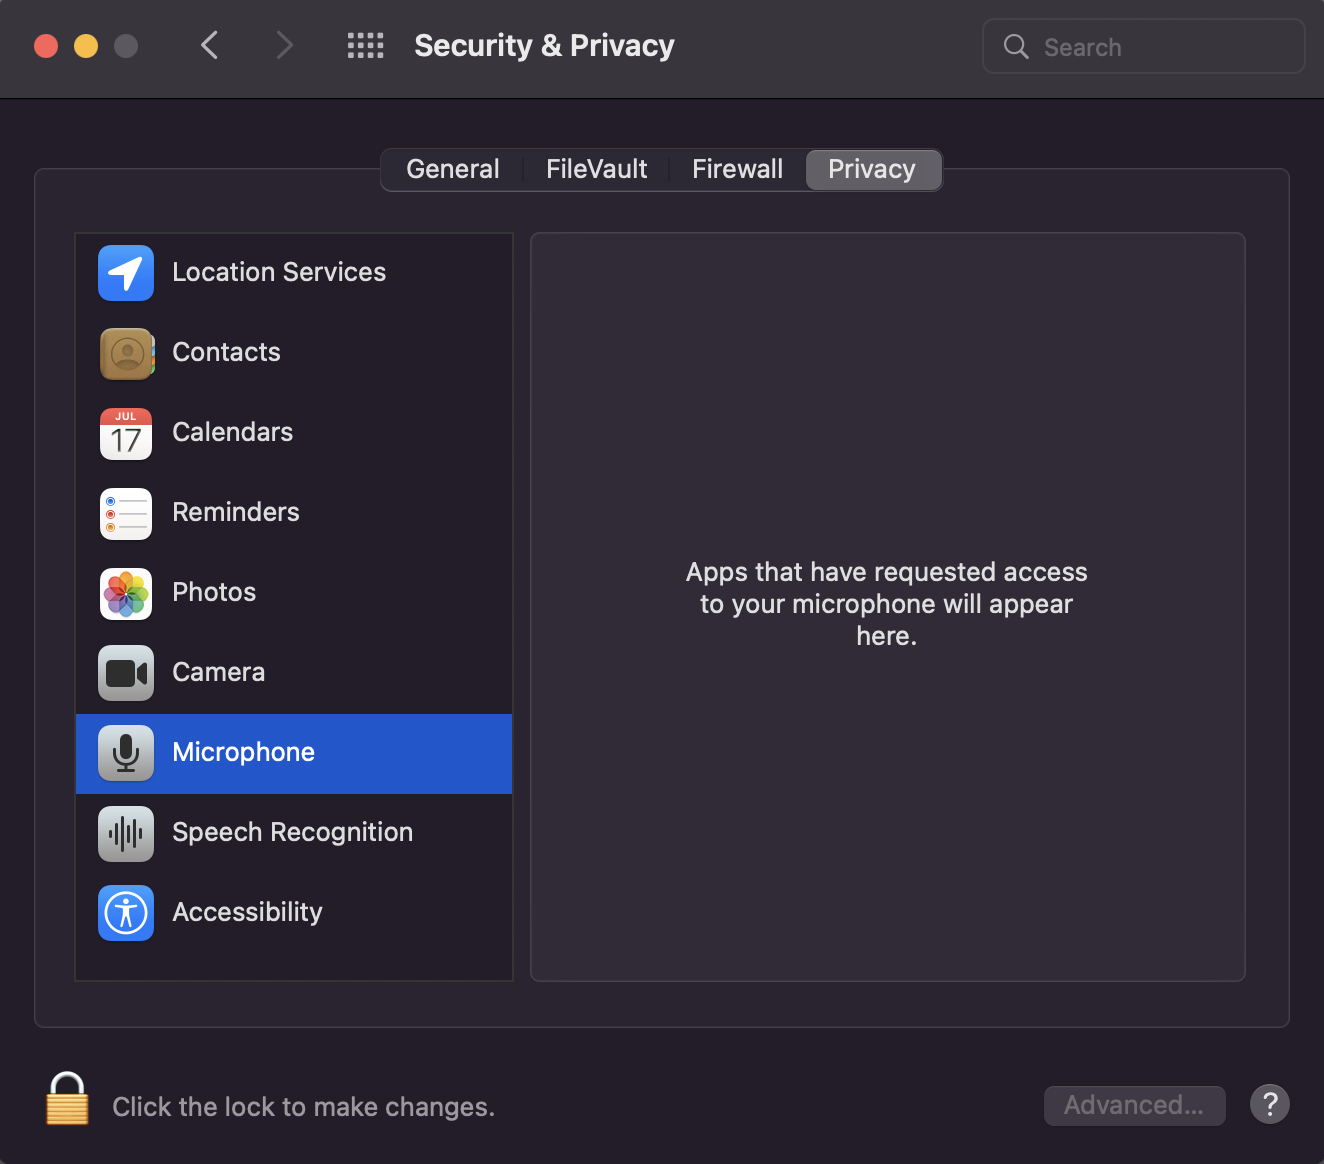Click the Location Services arrow icon
The height and width of the screenshot is (1164, 1324).
tap(126, 273)
